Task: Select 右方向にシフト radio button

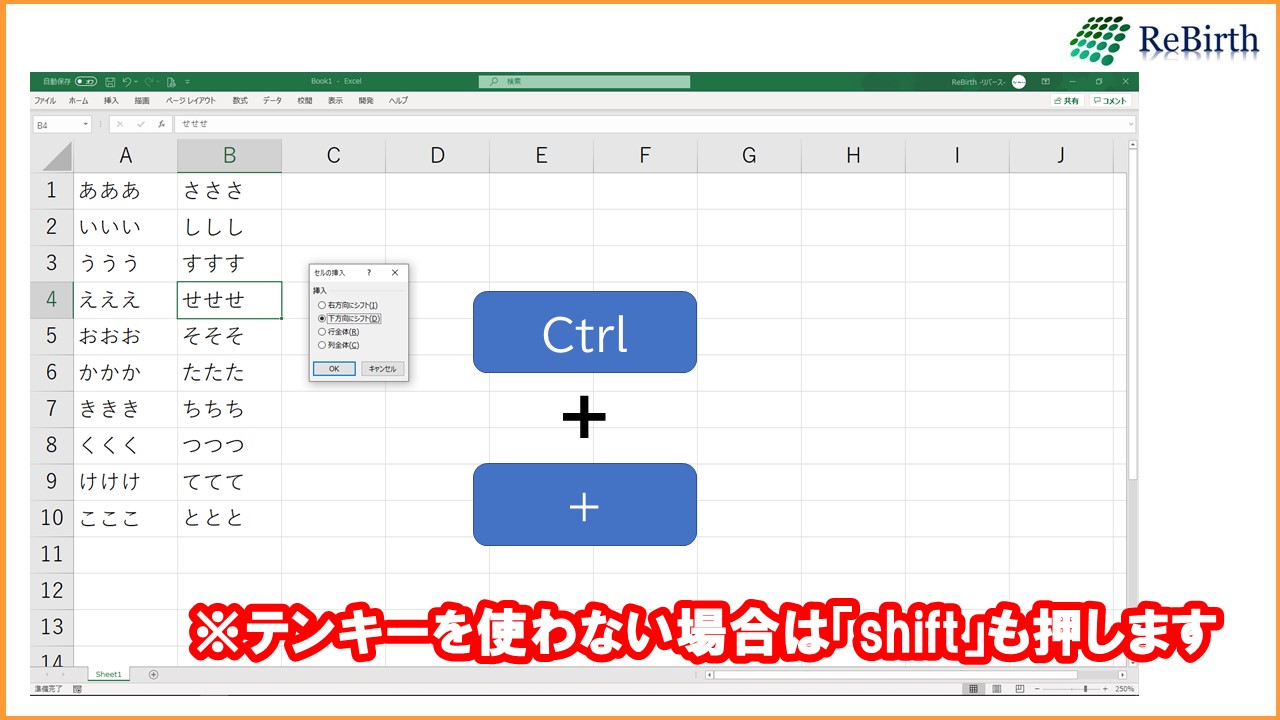Action: (x=322, y=305)
